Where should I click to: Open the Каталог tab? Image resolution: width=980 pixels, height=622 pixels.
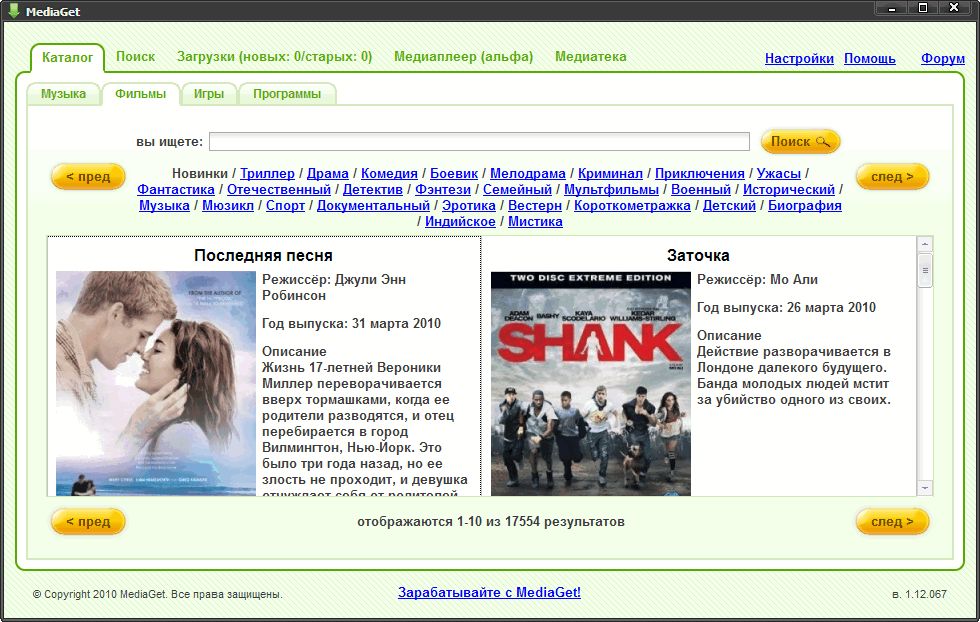(x=67, y=58)
